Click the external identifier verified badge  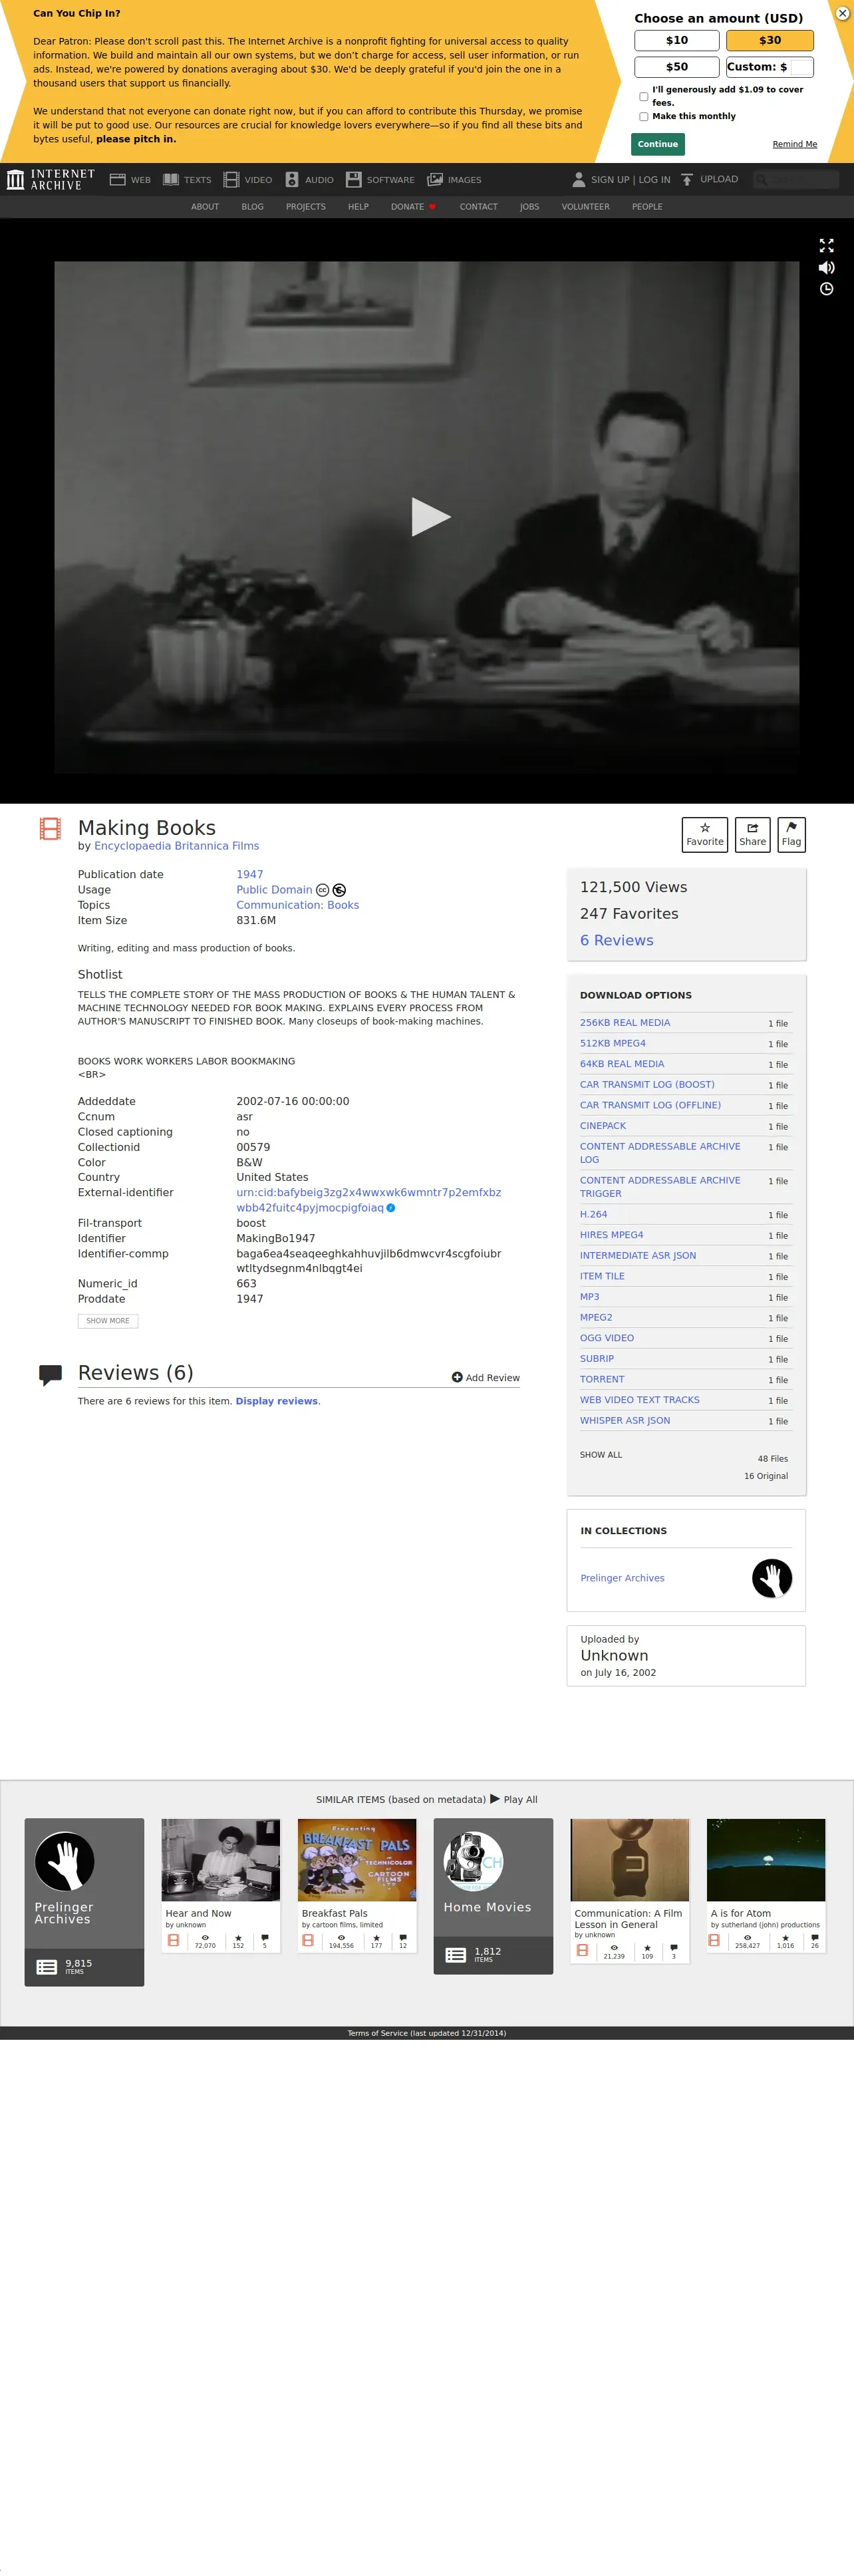coord(391,1208)
